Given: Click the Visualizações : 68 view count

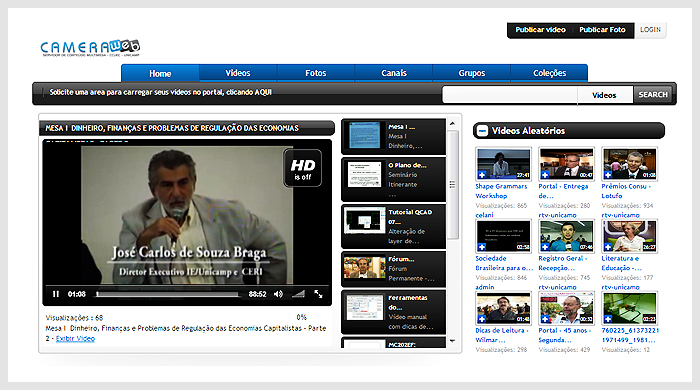Looking at the screenshot, I should 74,318.
